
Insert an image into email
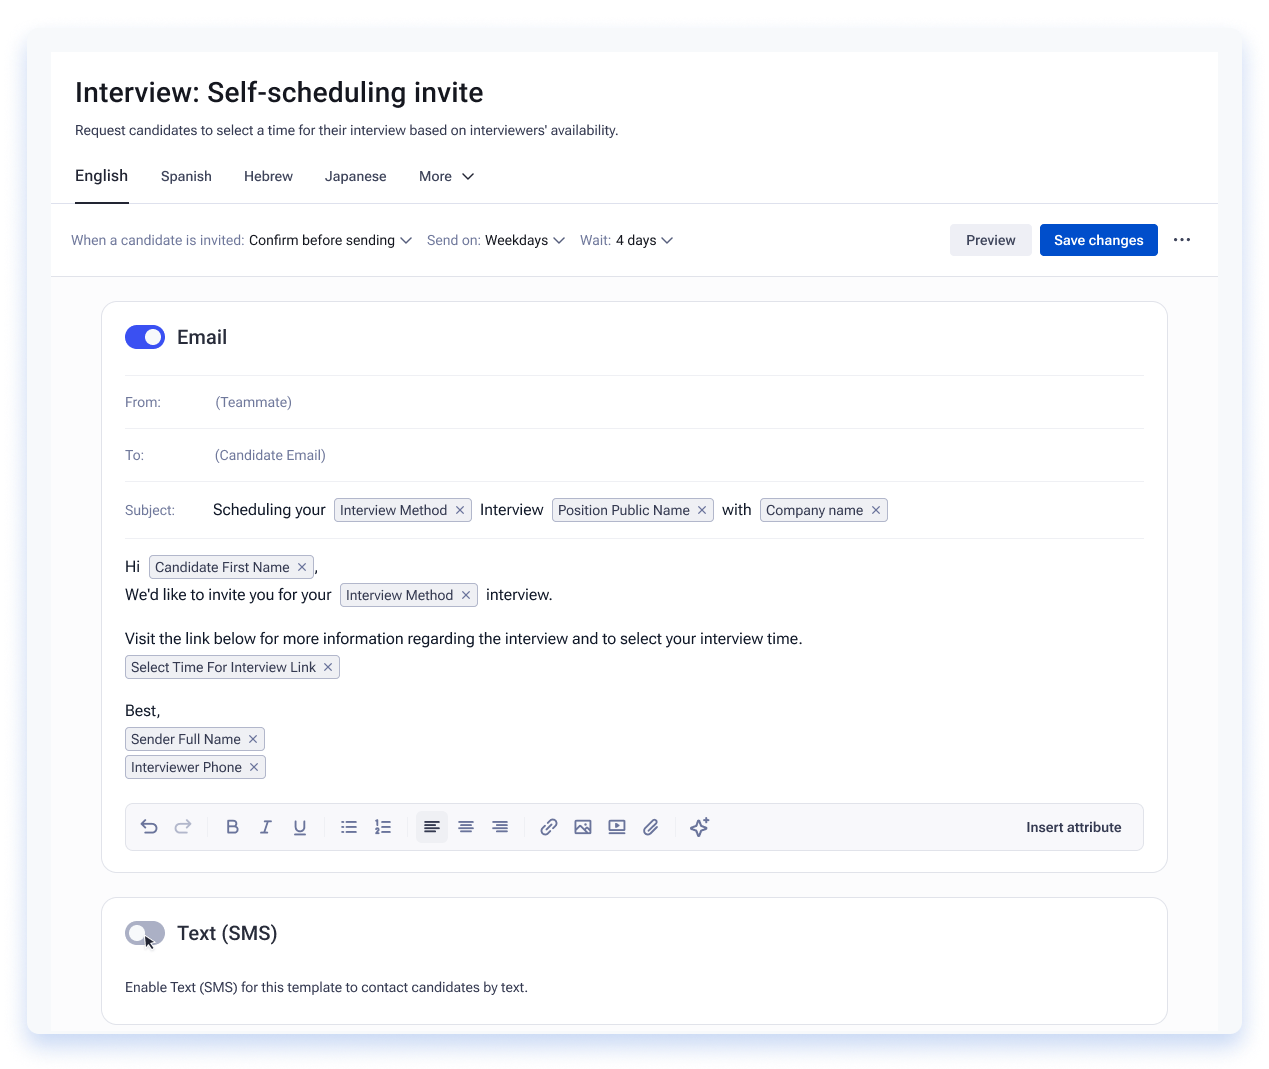583,827
